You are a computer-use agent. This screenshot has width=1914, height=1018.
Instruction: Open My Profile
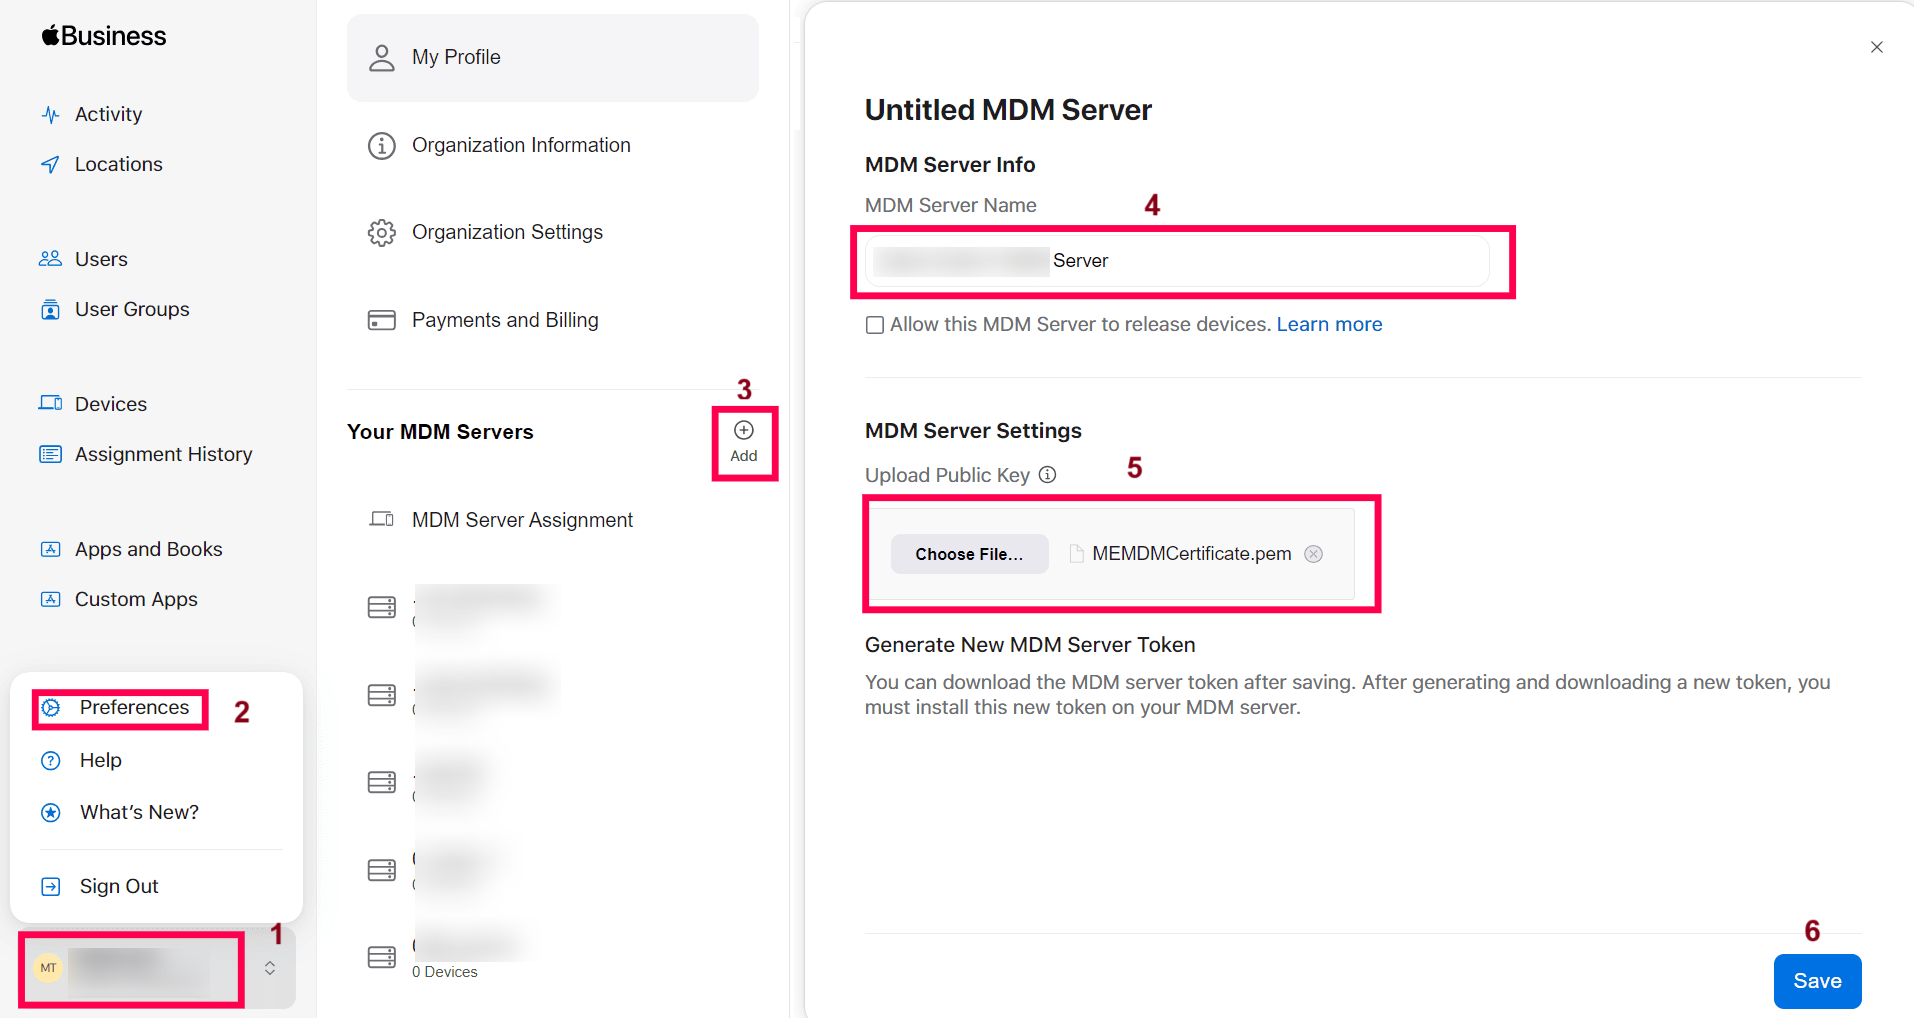[553, 57]
